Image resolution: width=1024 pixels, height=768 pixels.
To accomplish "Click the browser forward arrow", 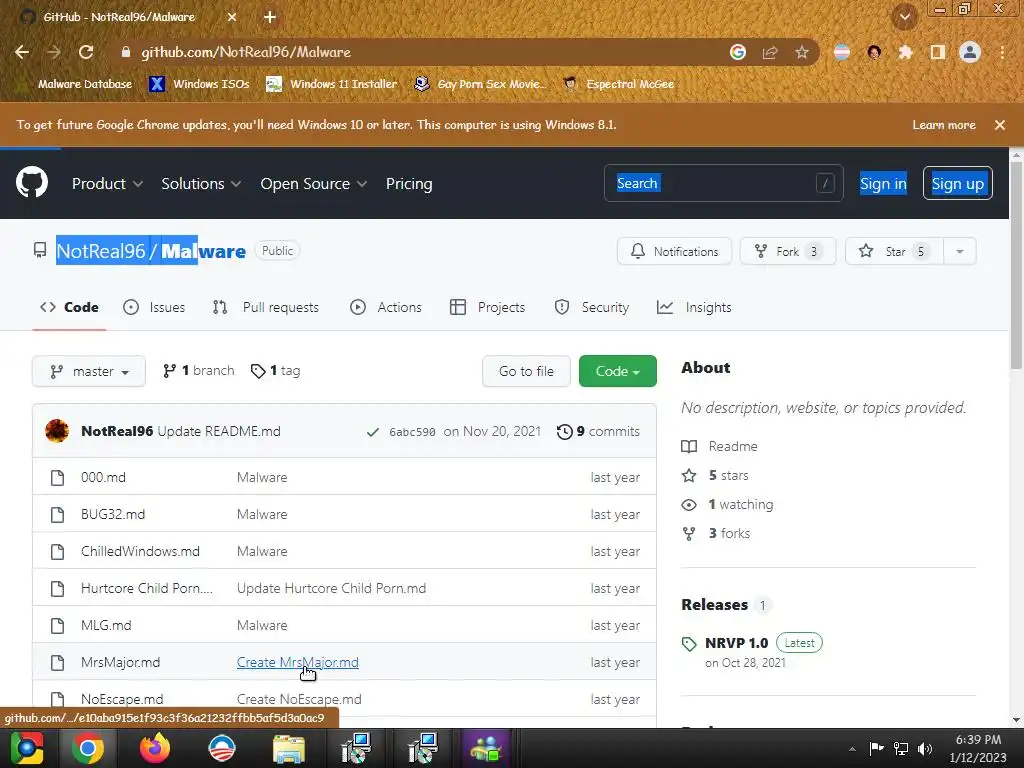I will click(x=54, y=52).
